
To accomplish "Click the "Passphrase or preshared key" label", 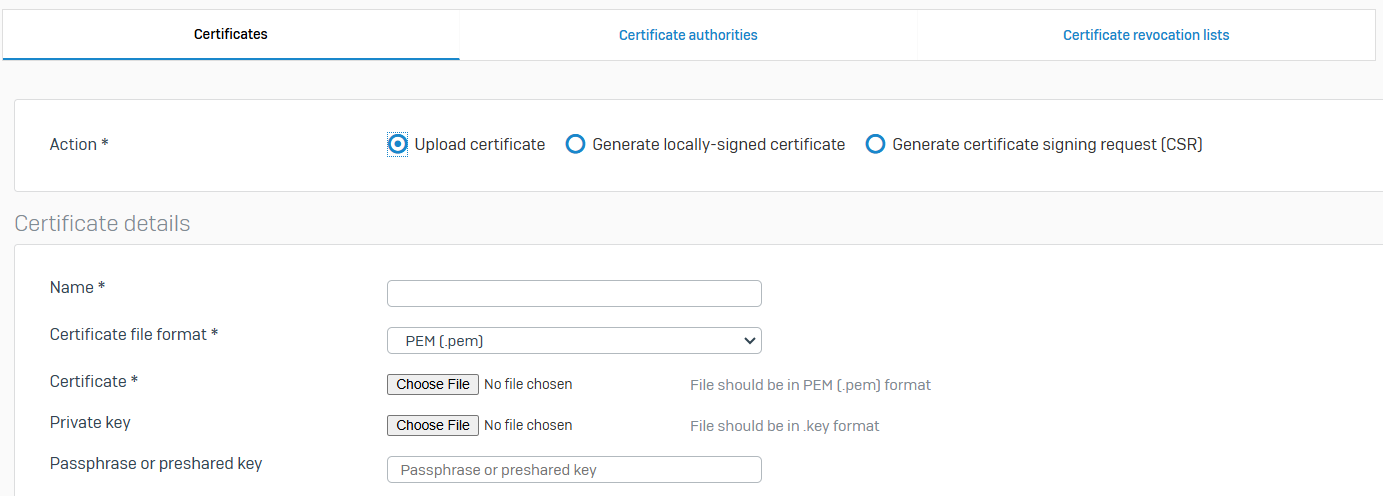I will [156, 464].
